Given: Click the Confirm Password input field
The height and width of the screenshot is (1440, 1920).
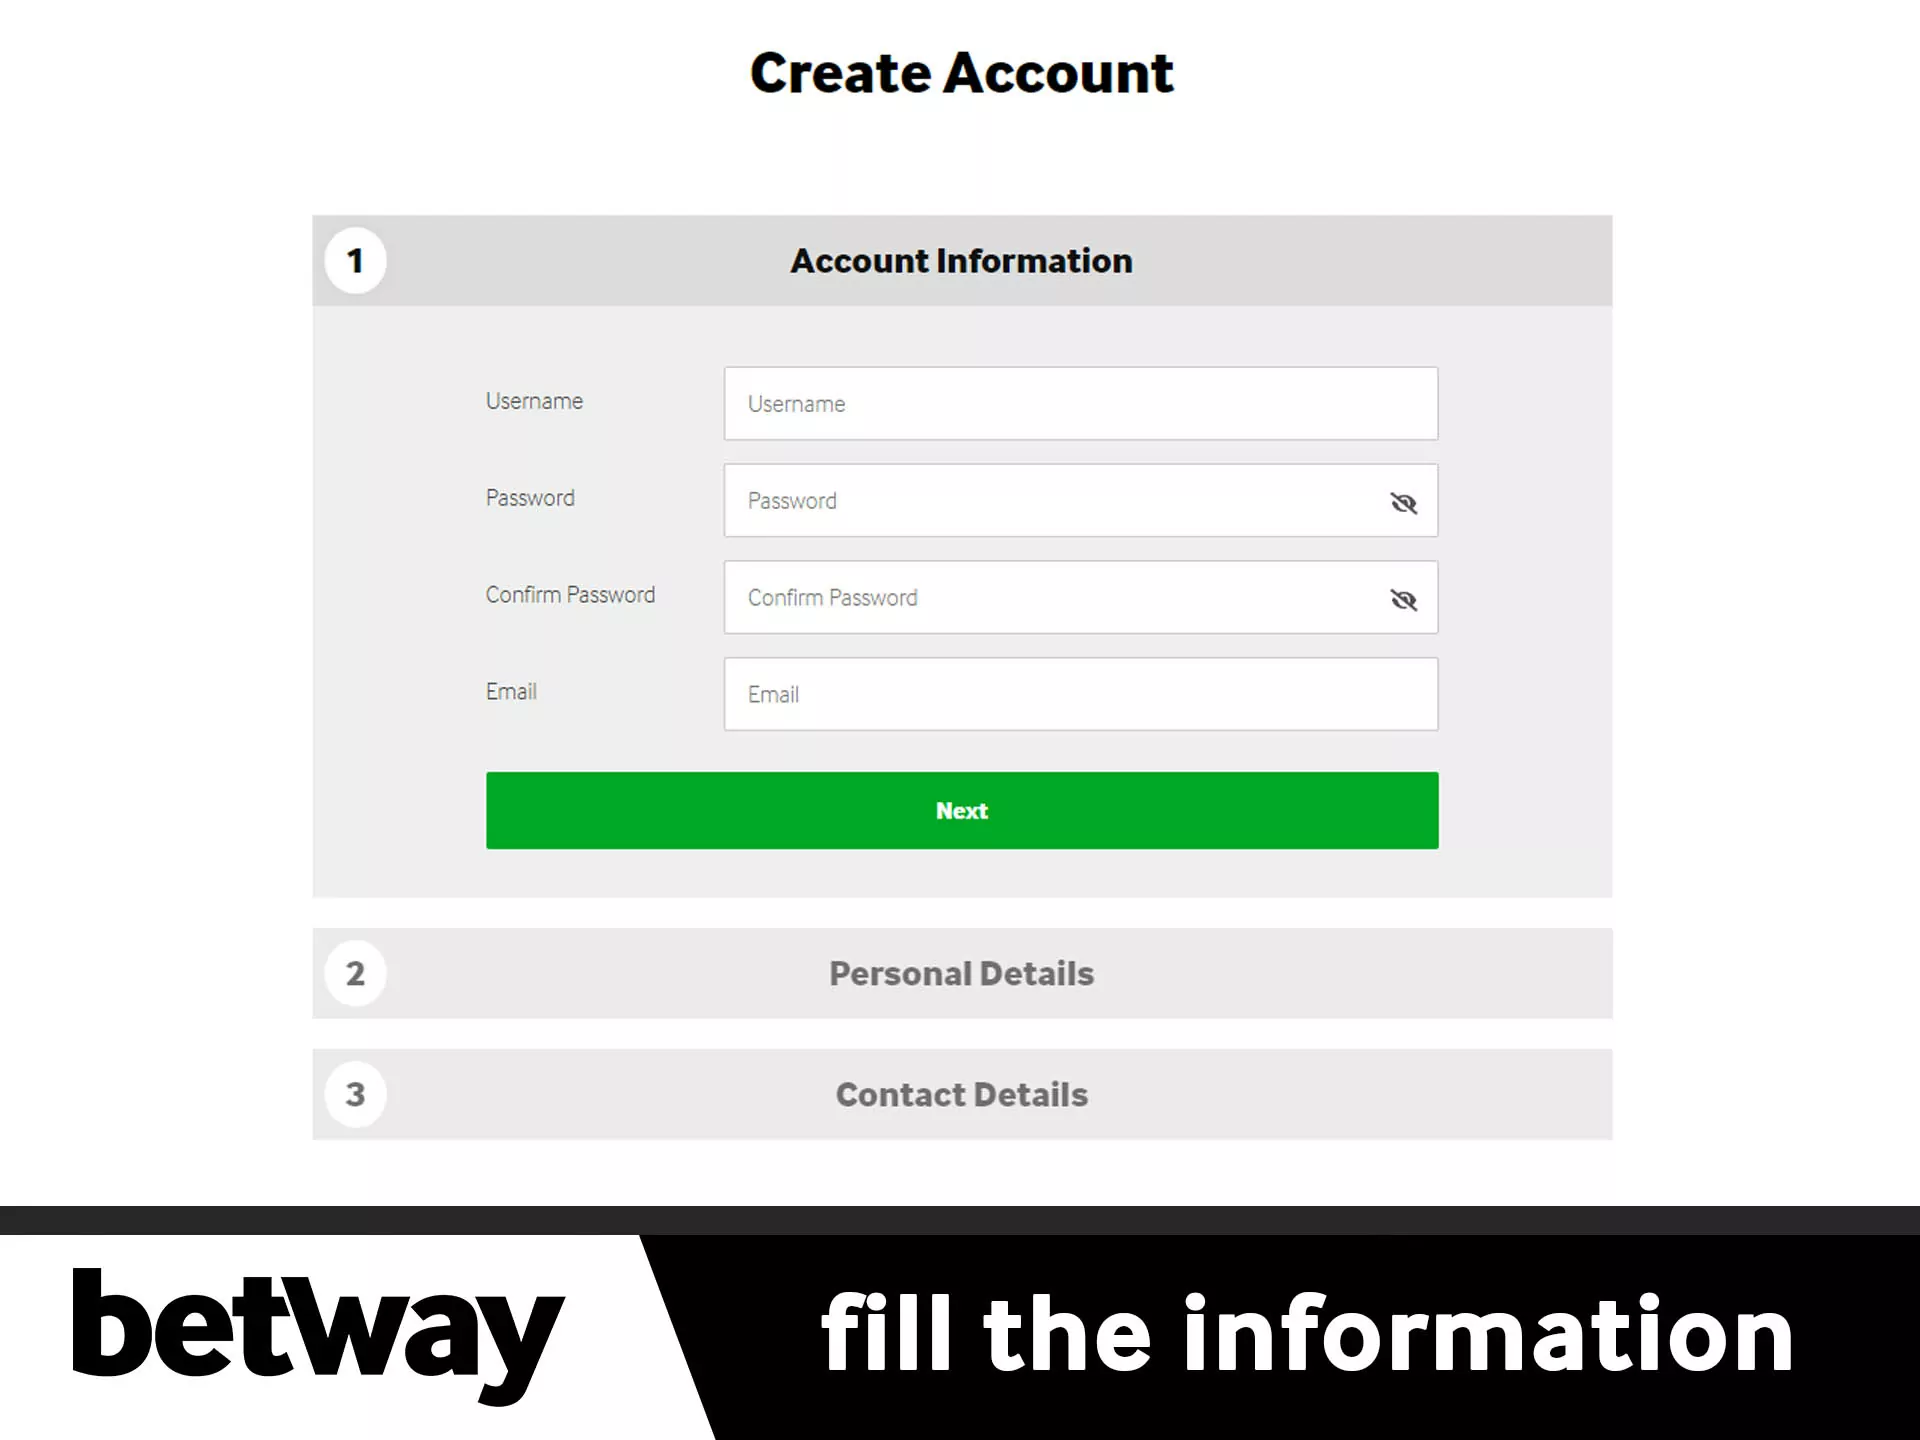Looking at the screenshot, I should coord(1081,596).
